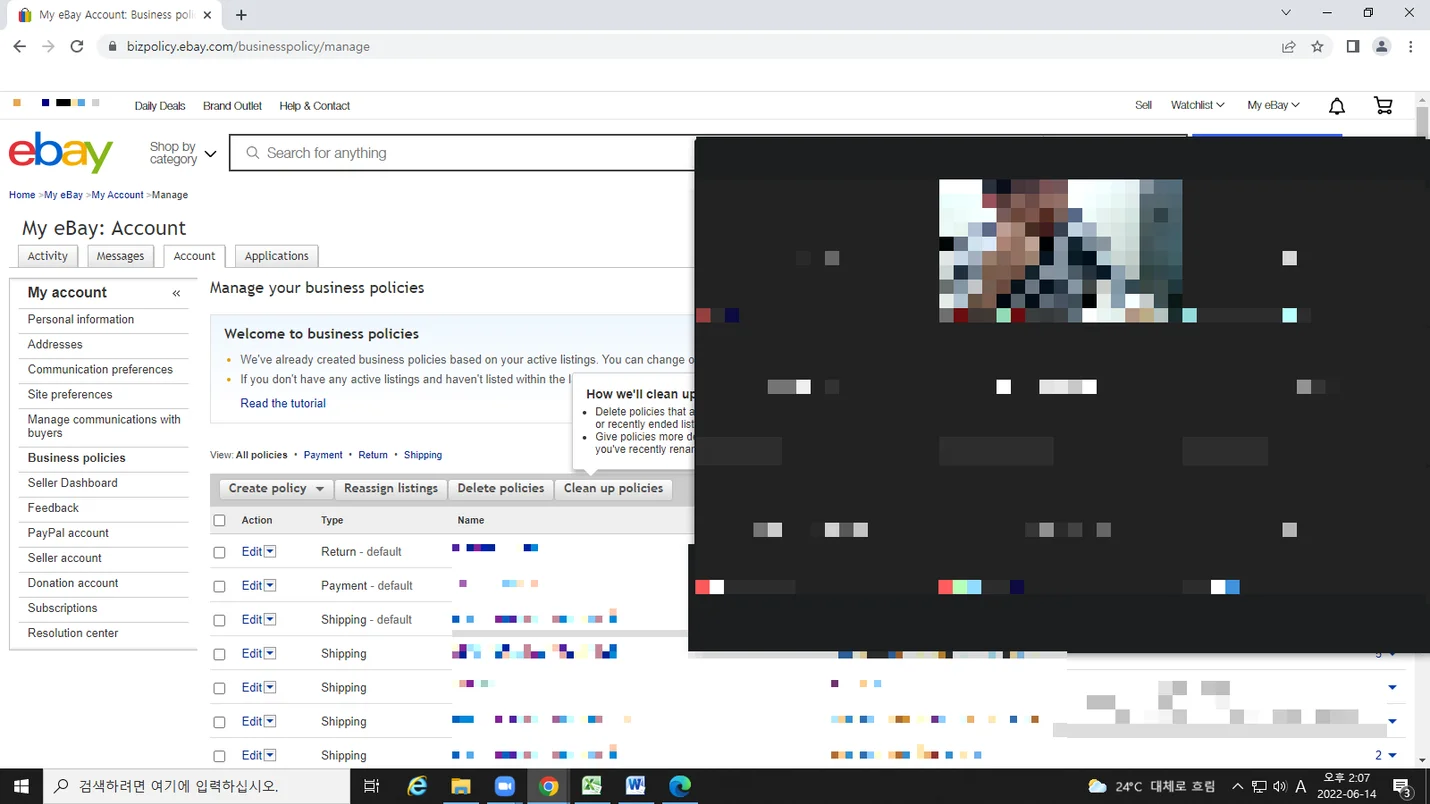The image size is (1430, 804).
Task: Open File Explorer from the taskbar
Action: click(x=461, y=786)
